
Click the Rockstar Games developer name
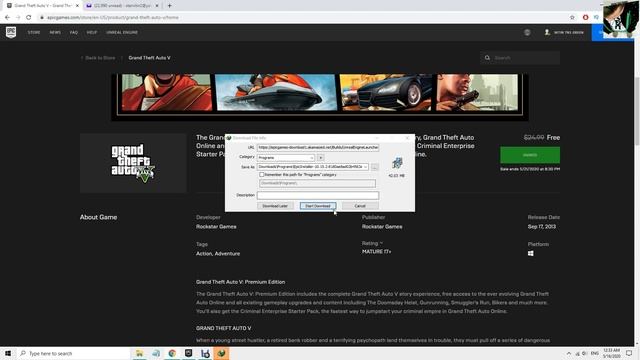pos(216,227)
